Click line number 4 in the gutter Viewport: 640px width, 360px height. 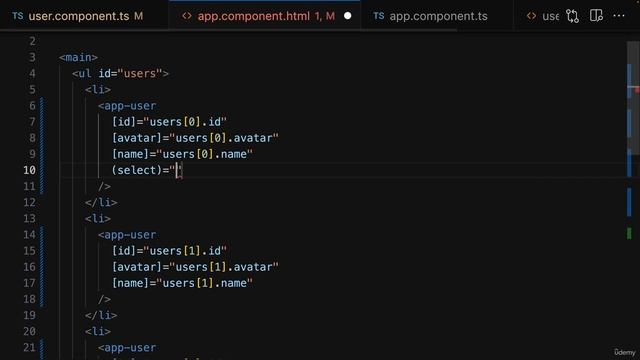coord(32,73)
